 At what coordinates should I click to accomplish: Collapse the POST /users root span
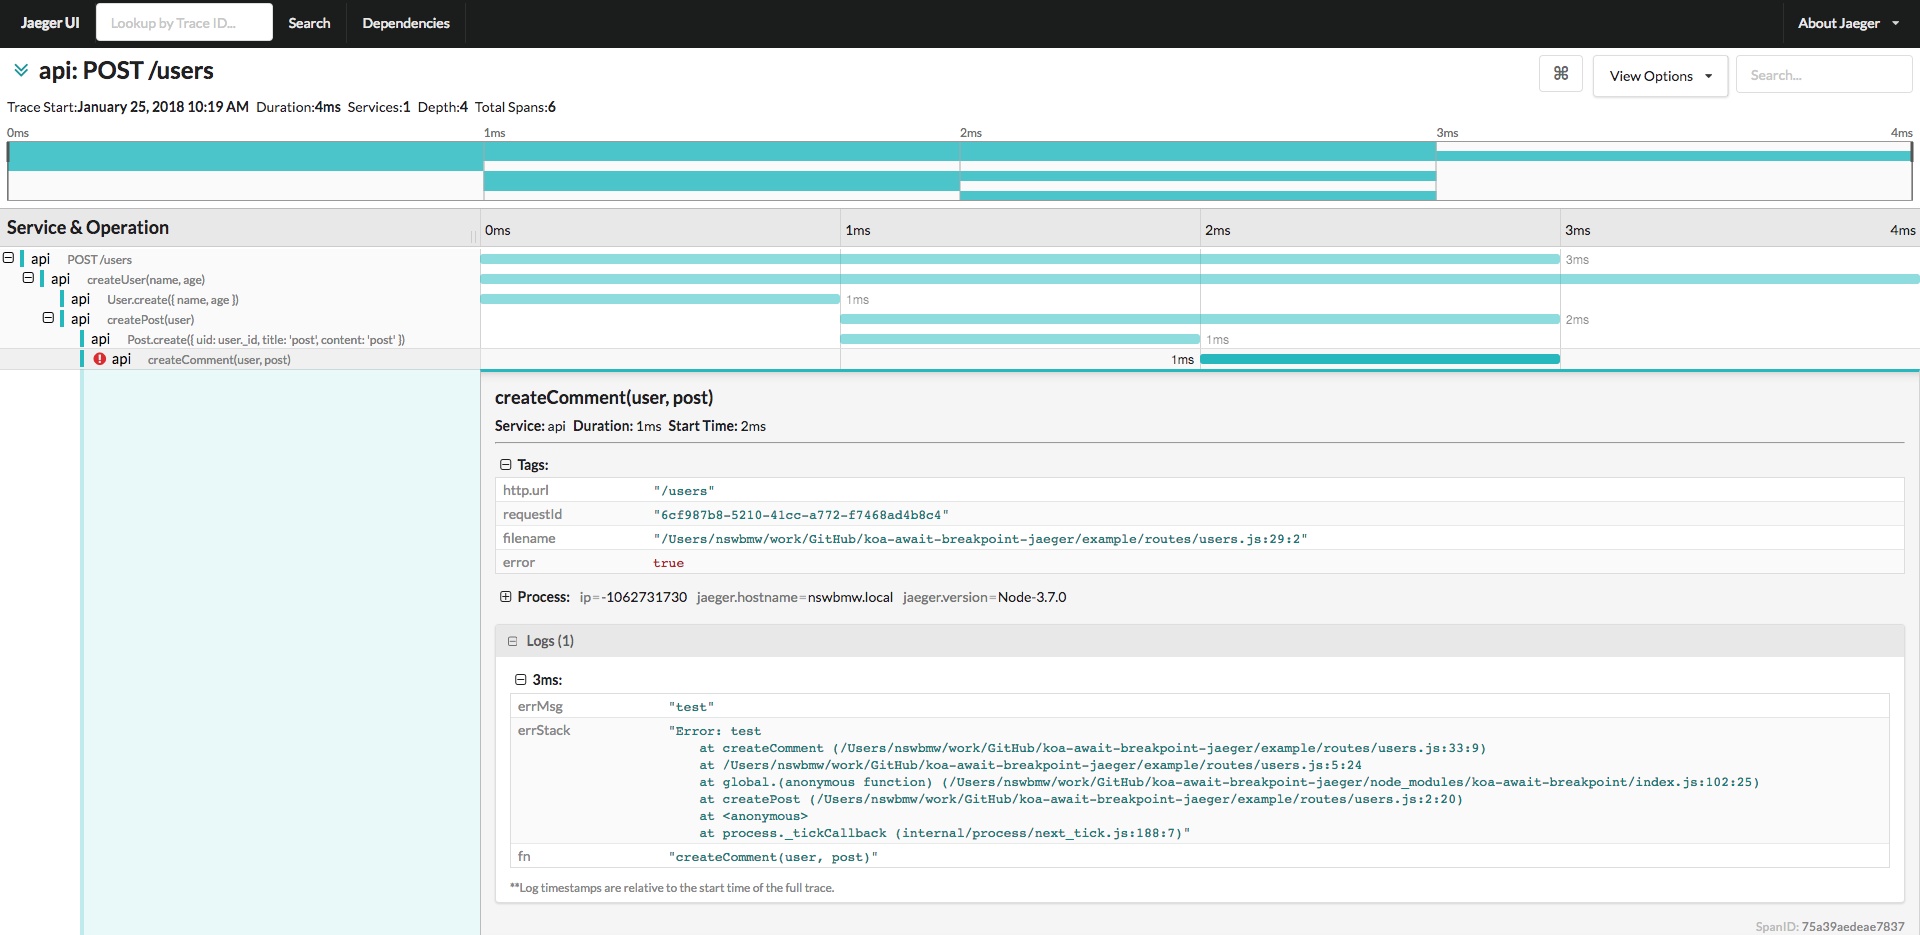(x=9, y=258)
